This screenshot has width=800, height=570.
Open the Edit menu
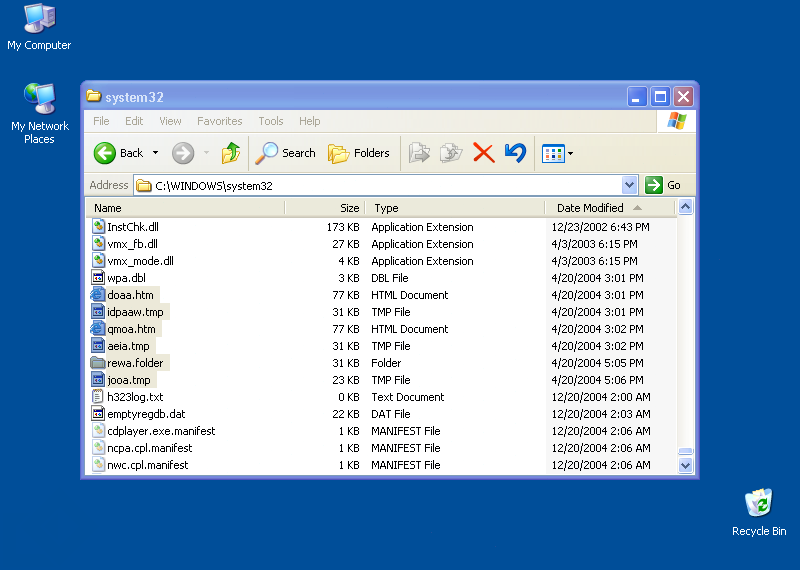(x=134, y=121)
